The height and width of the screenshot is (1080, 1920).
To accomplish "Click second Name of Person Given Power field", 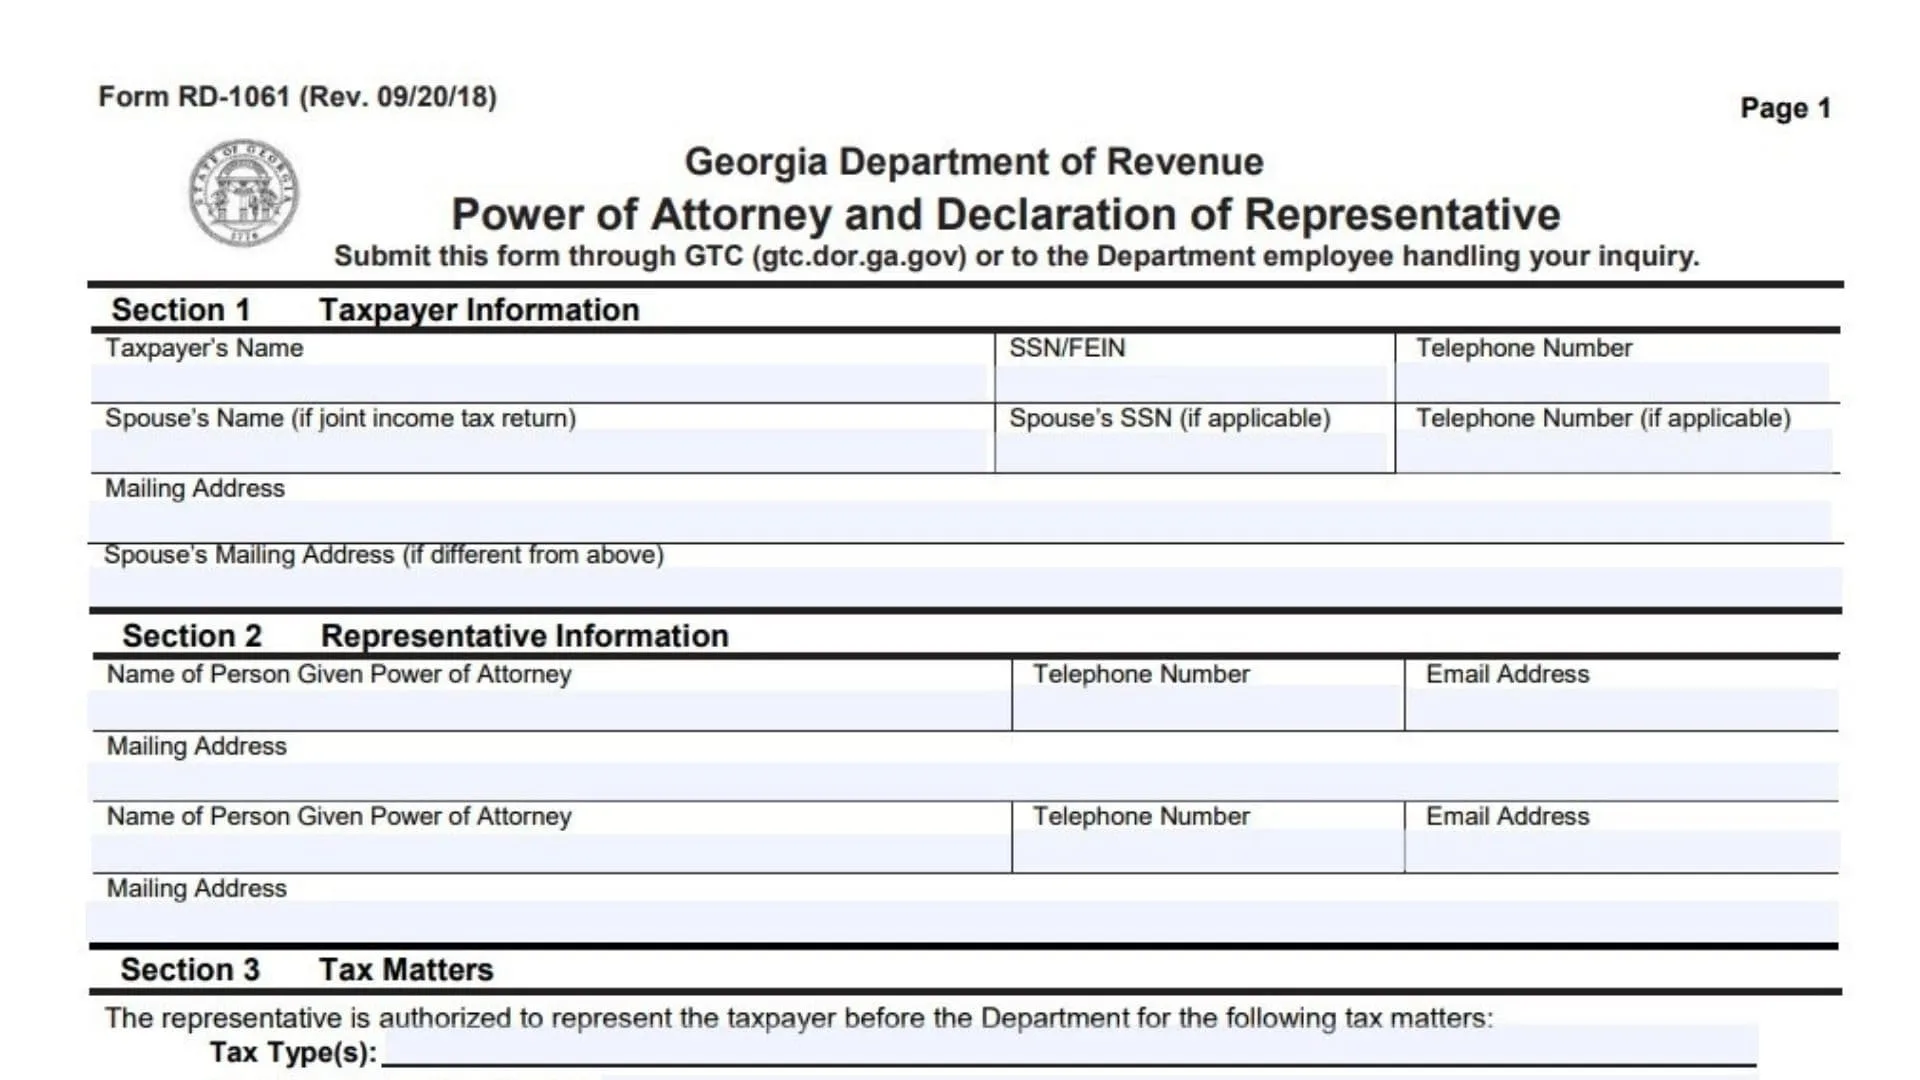I will [x=550, y=852].
